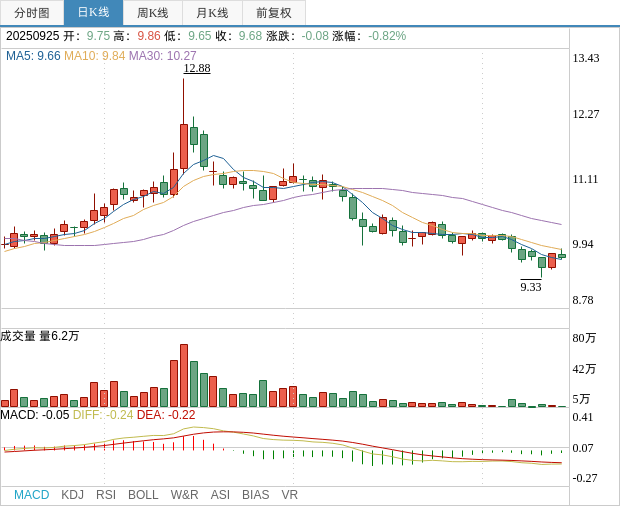The width and height of the screenshot is (620, 506).
Task: Show the RSI indicator
Action: tap(106, 495)
